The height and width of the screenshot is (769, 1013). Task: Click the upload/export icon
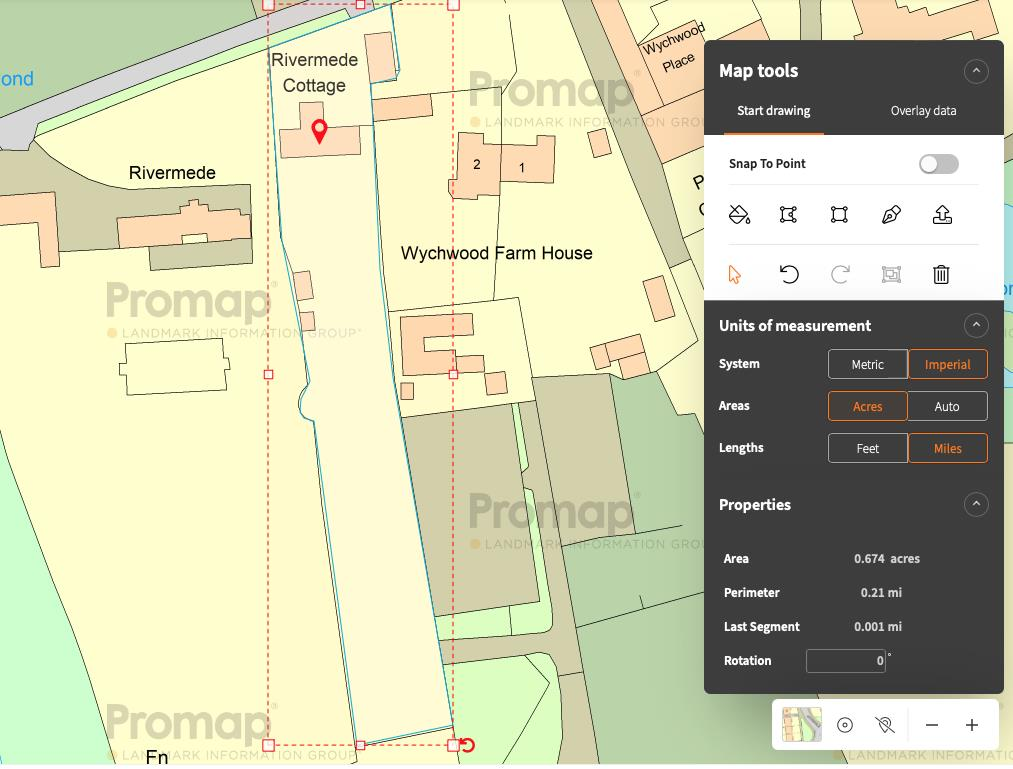coord(942,214)
